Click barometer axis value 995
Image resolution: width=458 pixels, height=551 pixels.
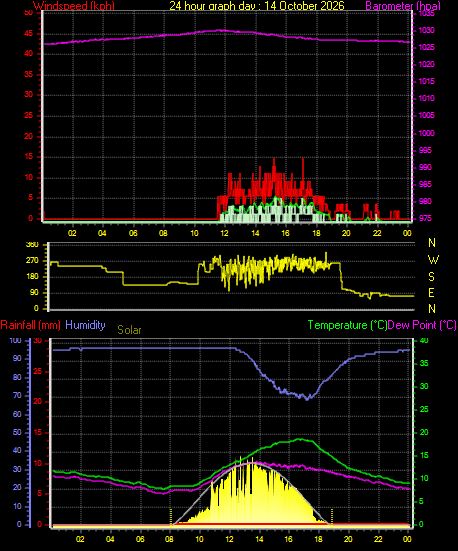(x=425, y=150)
